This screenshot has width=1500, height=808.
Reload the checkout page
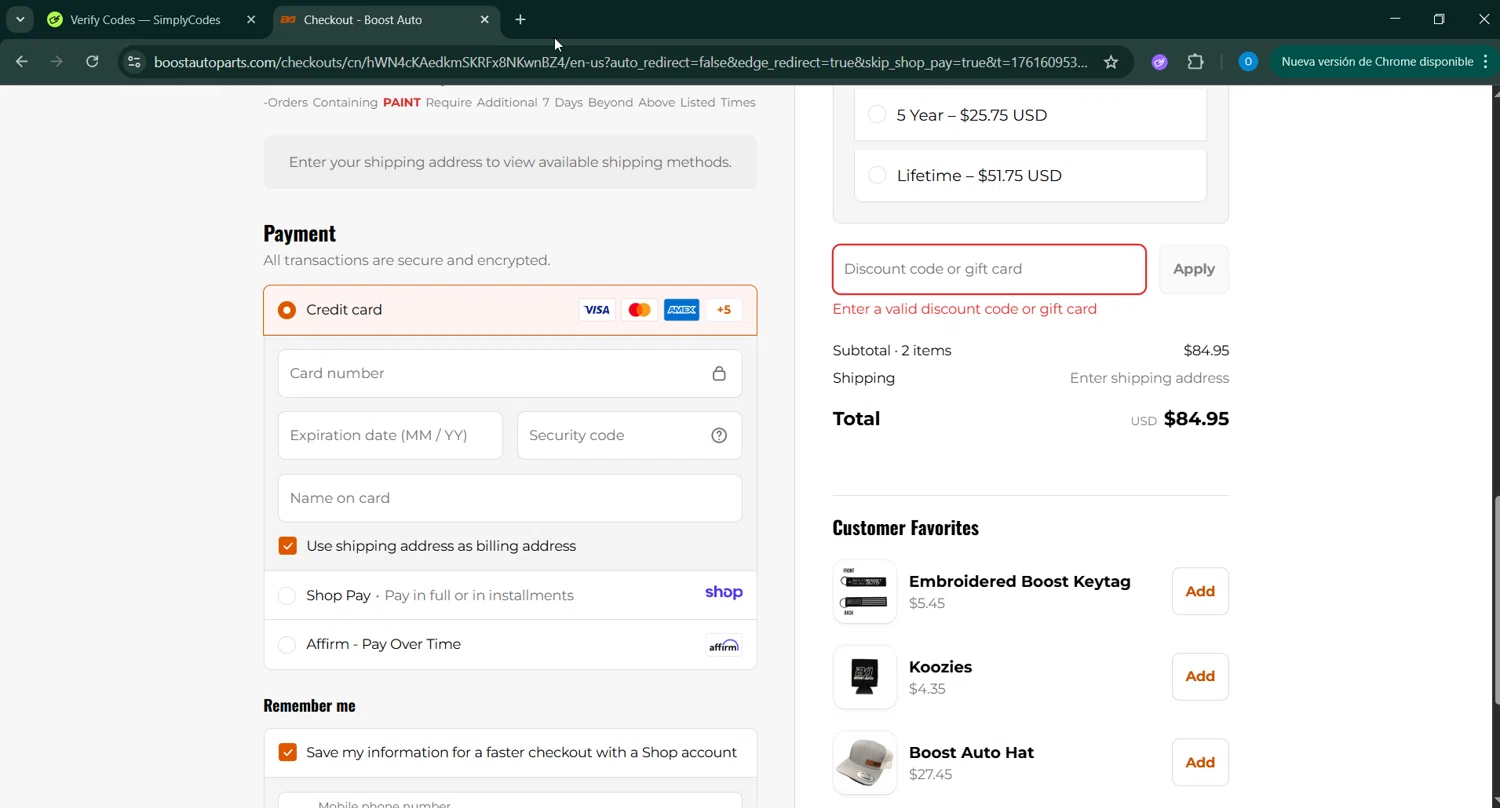92,62
